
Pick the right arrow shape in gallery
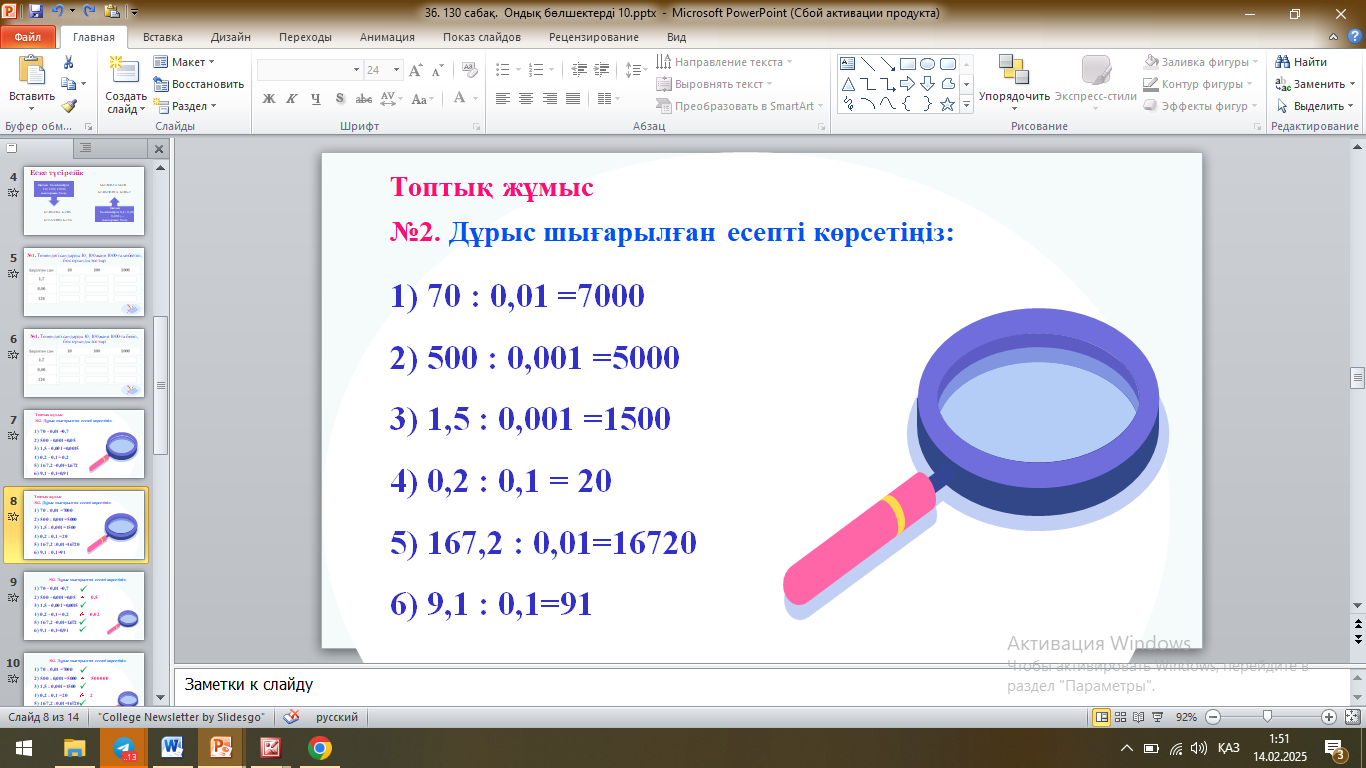click(908, 83)
